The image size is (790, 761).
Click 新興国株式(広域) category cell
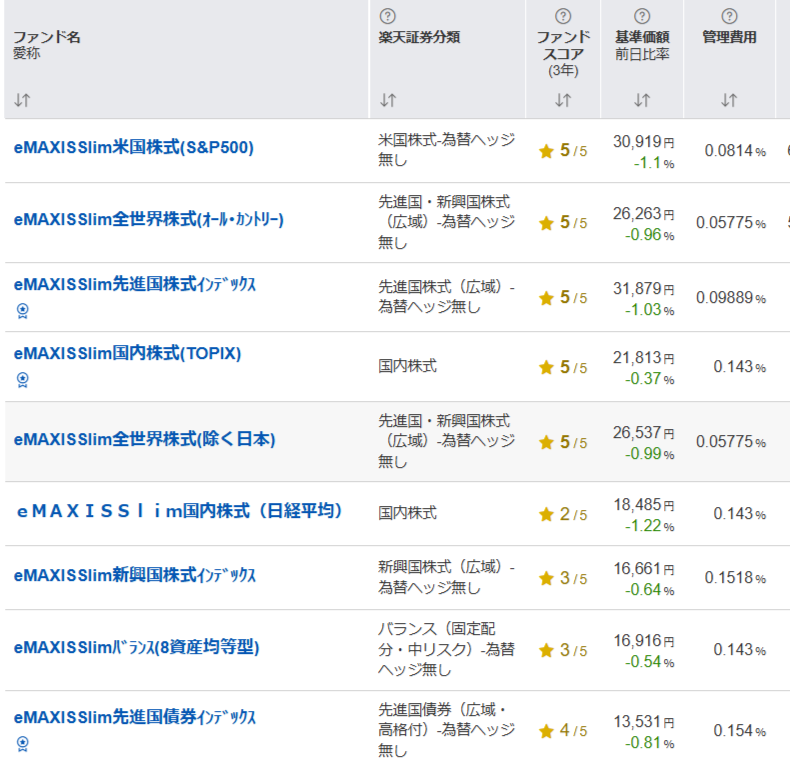point(446,577)
